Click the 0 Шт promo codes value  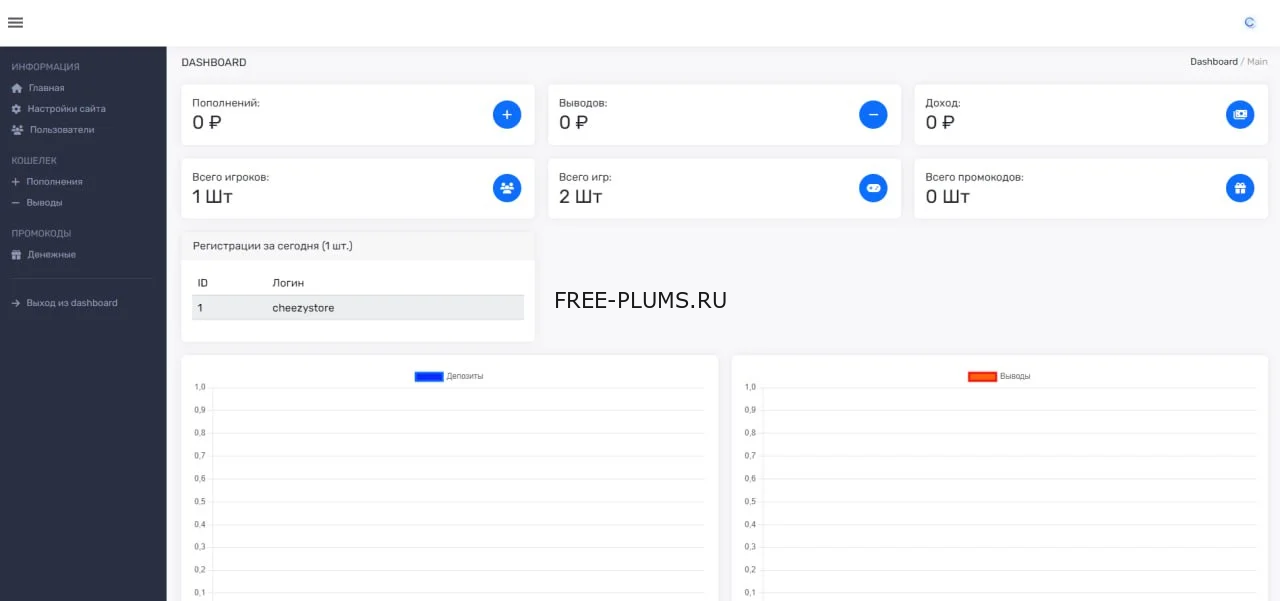tap(948, 196)
